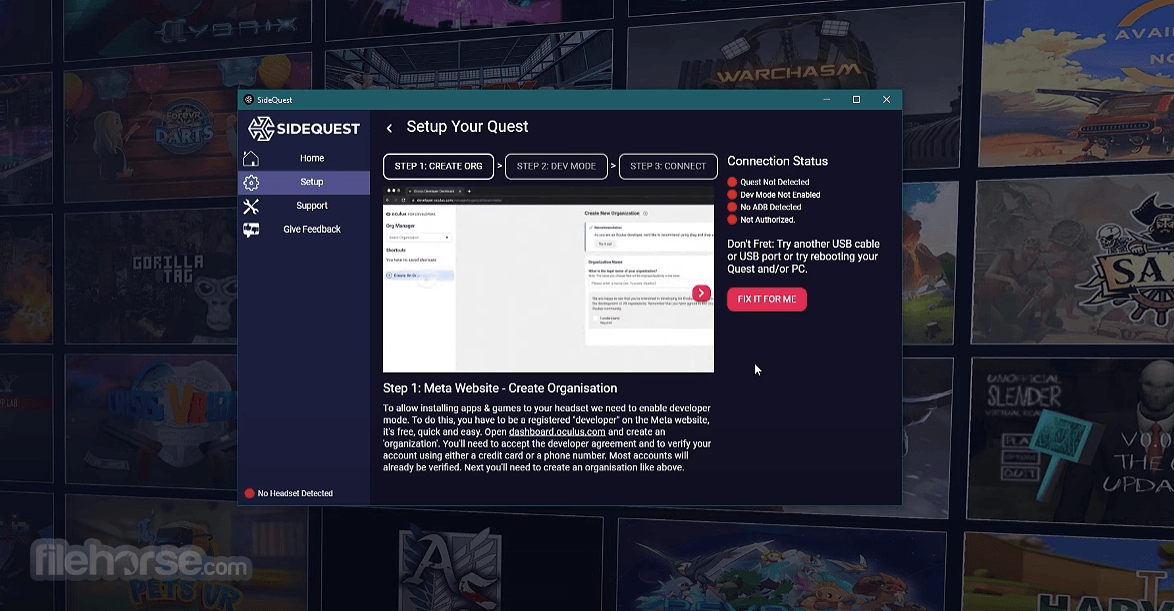Click the Support wrench tools icon
Screen dimensions: 1174x611
coord(251,206)
